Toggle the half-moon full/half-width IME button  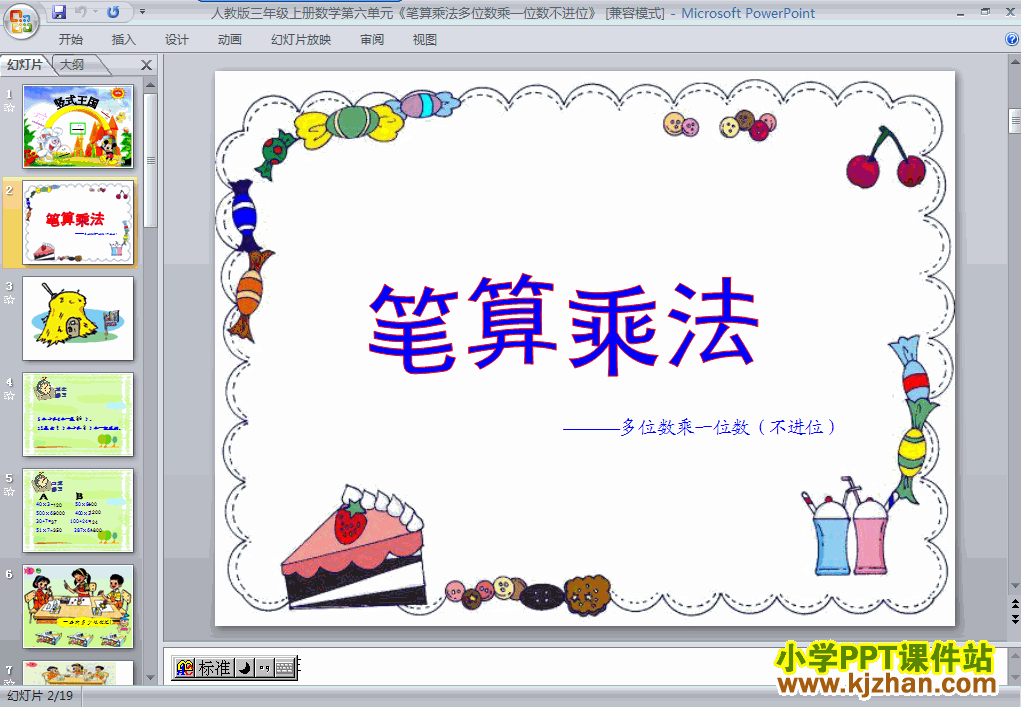point(244,668)
